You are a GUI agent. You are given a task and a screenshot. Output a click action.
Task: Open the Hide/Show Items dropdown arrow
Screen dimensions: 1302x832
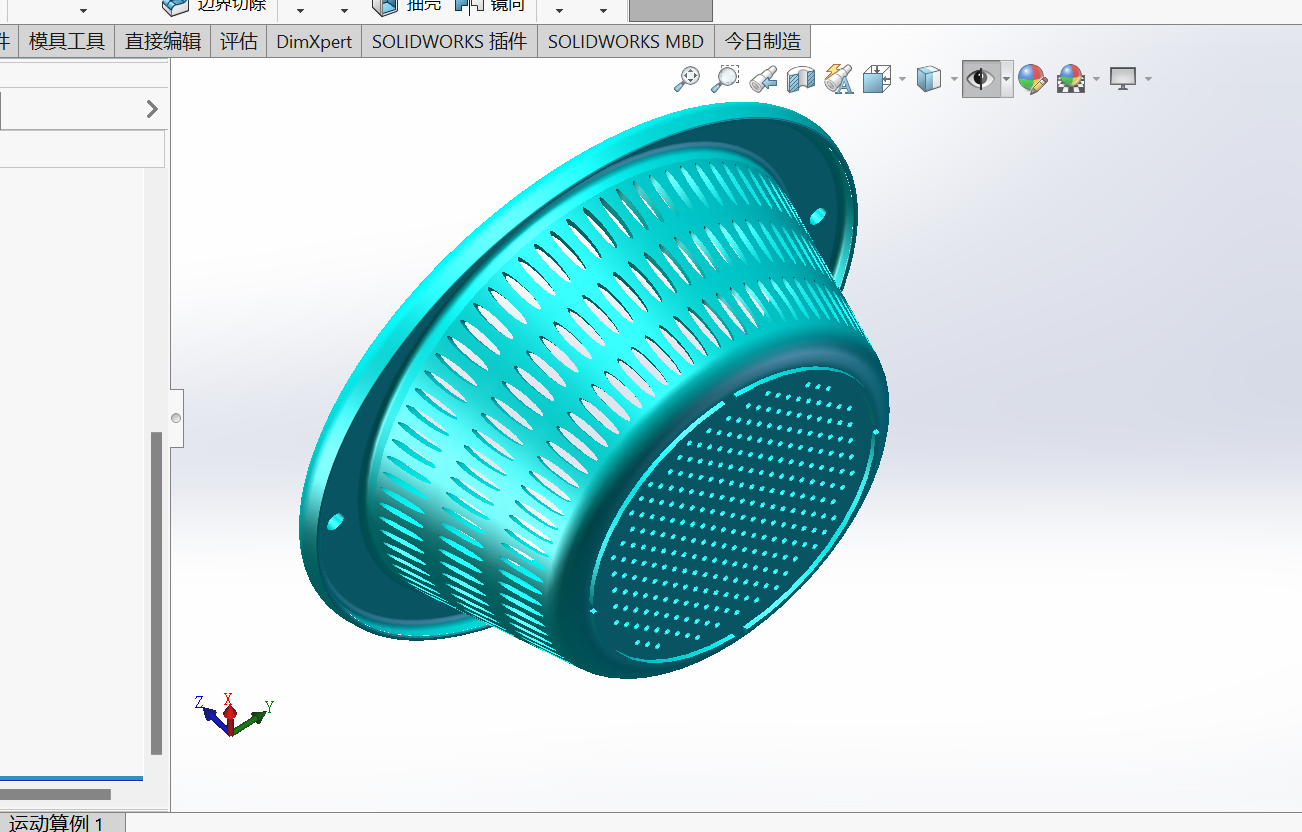tap(1006, 79)
